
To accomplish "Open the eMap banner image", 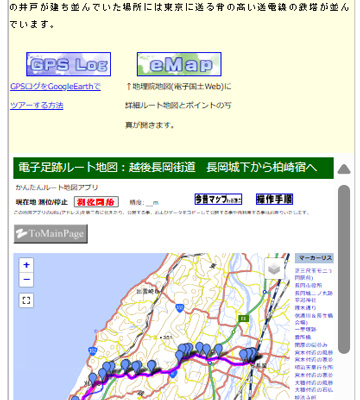I will 179,64.
